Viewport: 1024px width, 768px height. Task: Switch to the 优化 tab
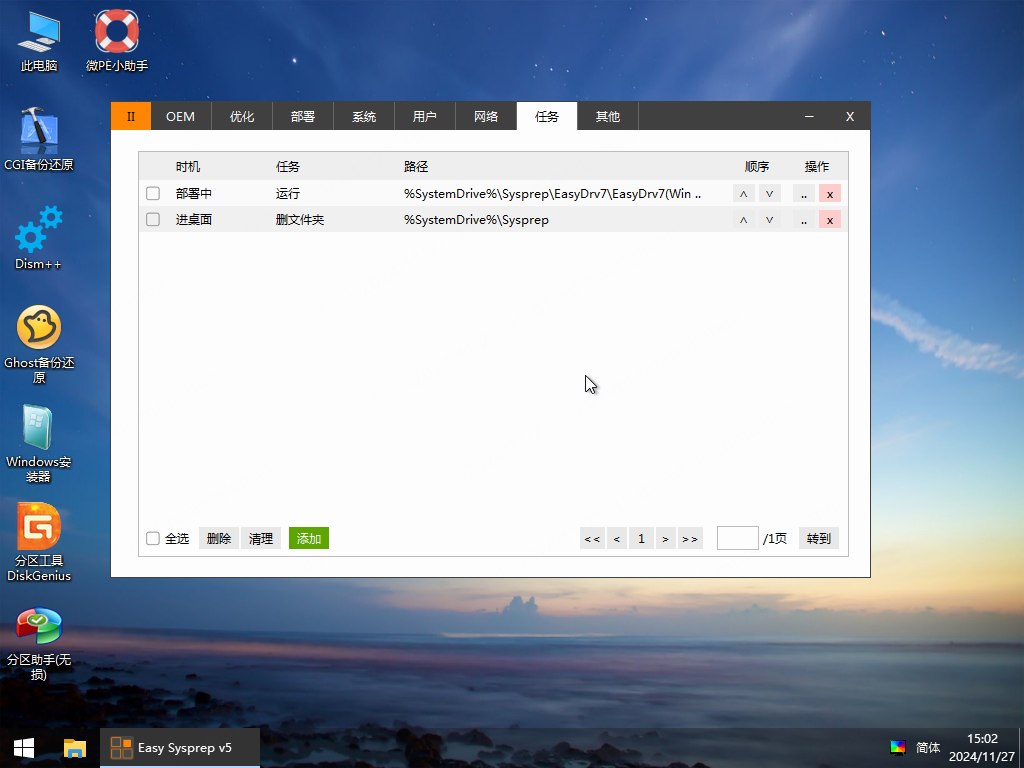click(242, 116)
